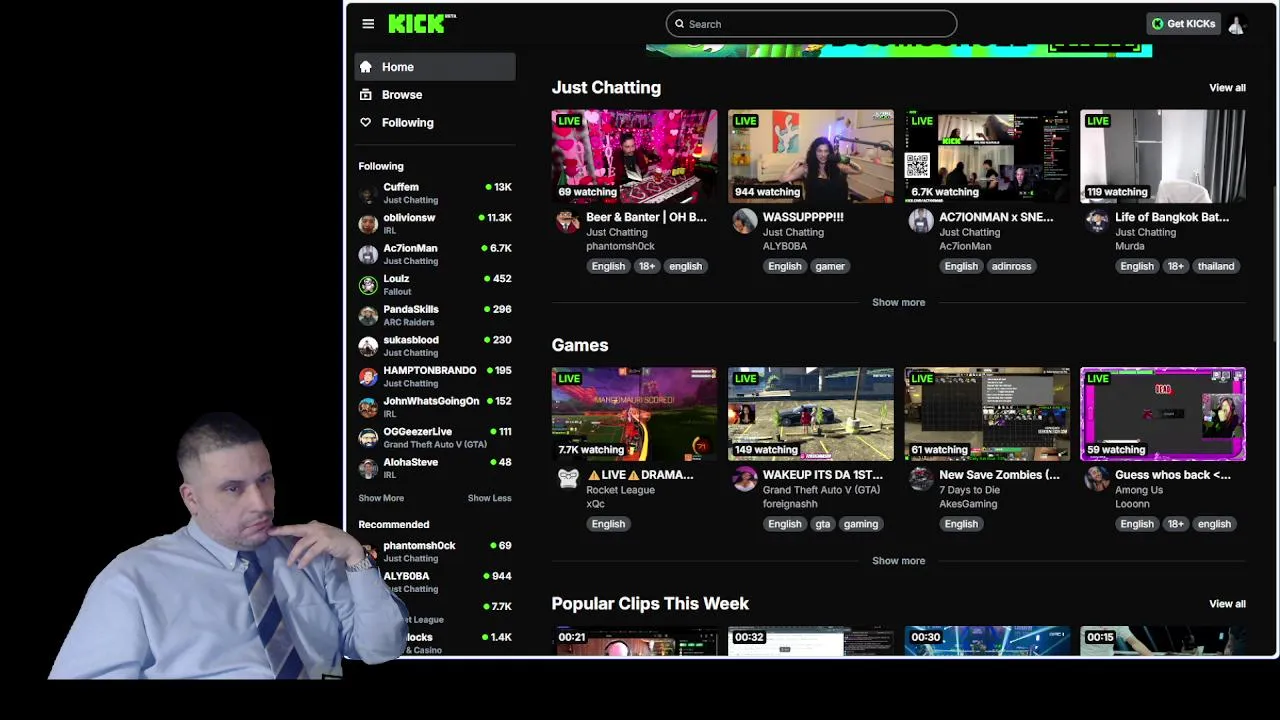Viewport: 1280px width, 720px height.
Task: Focus the Search input field
Action: coord(811,24)
